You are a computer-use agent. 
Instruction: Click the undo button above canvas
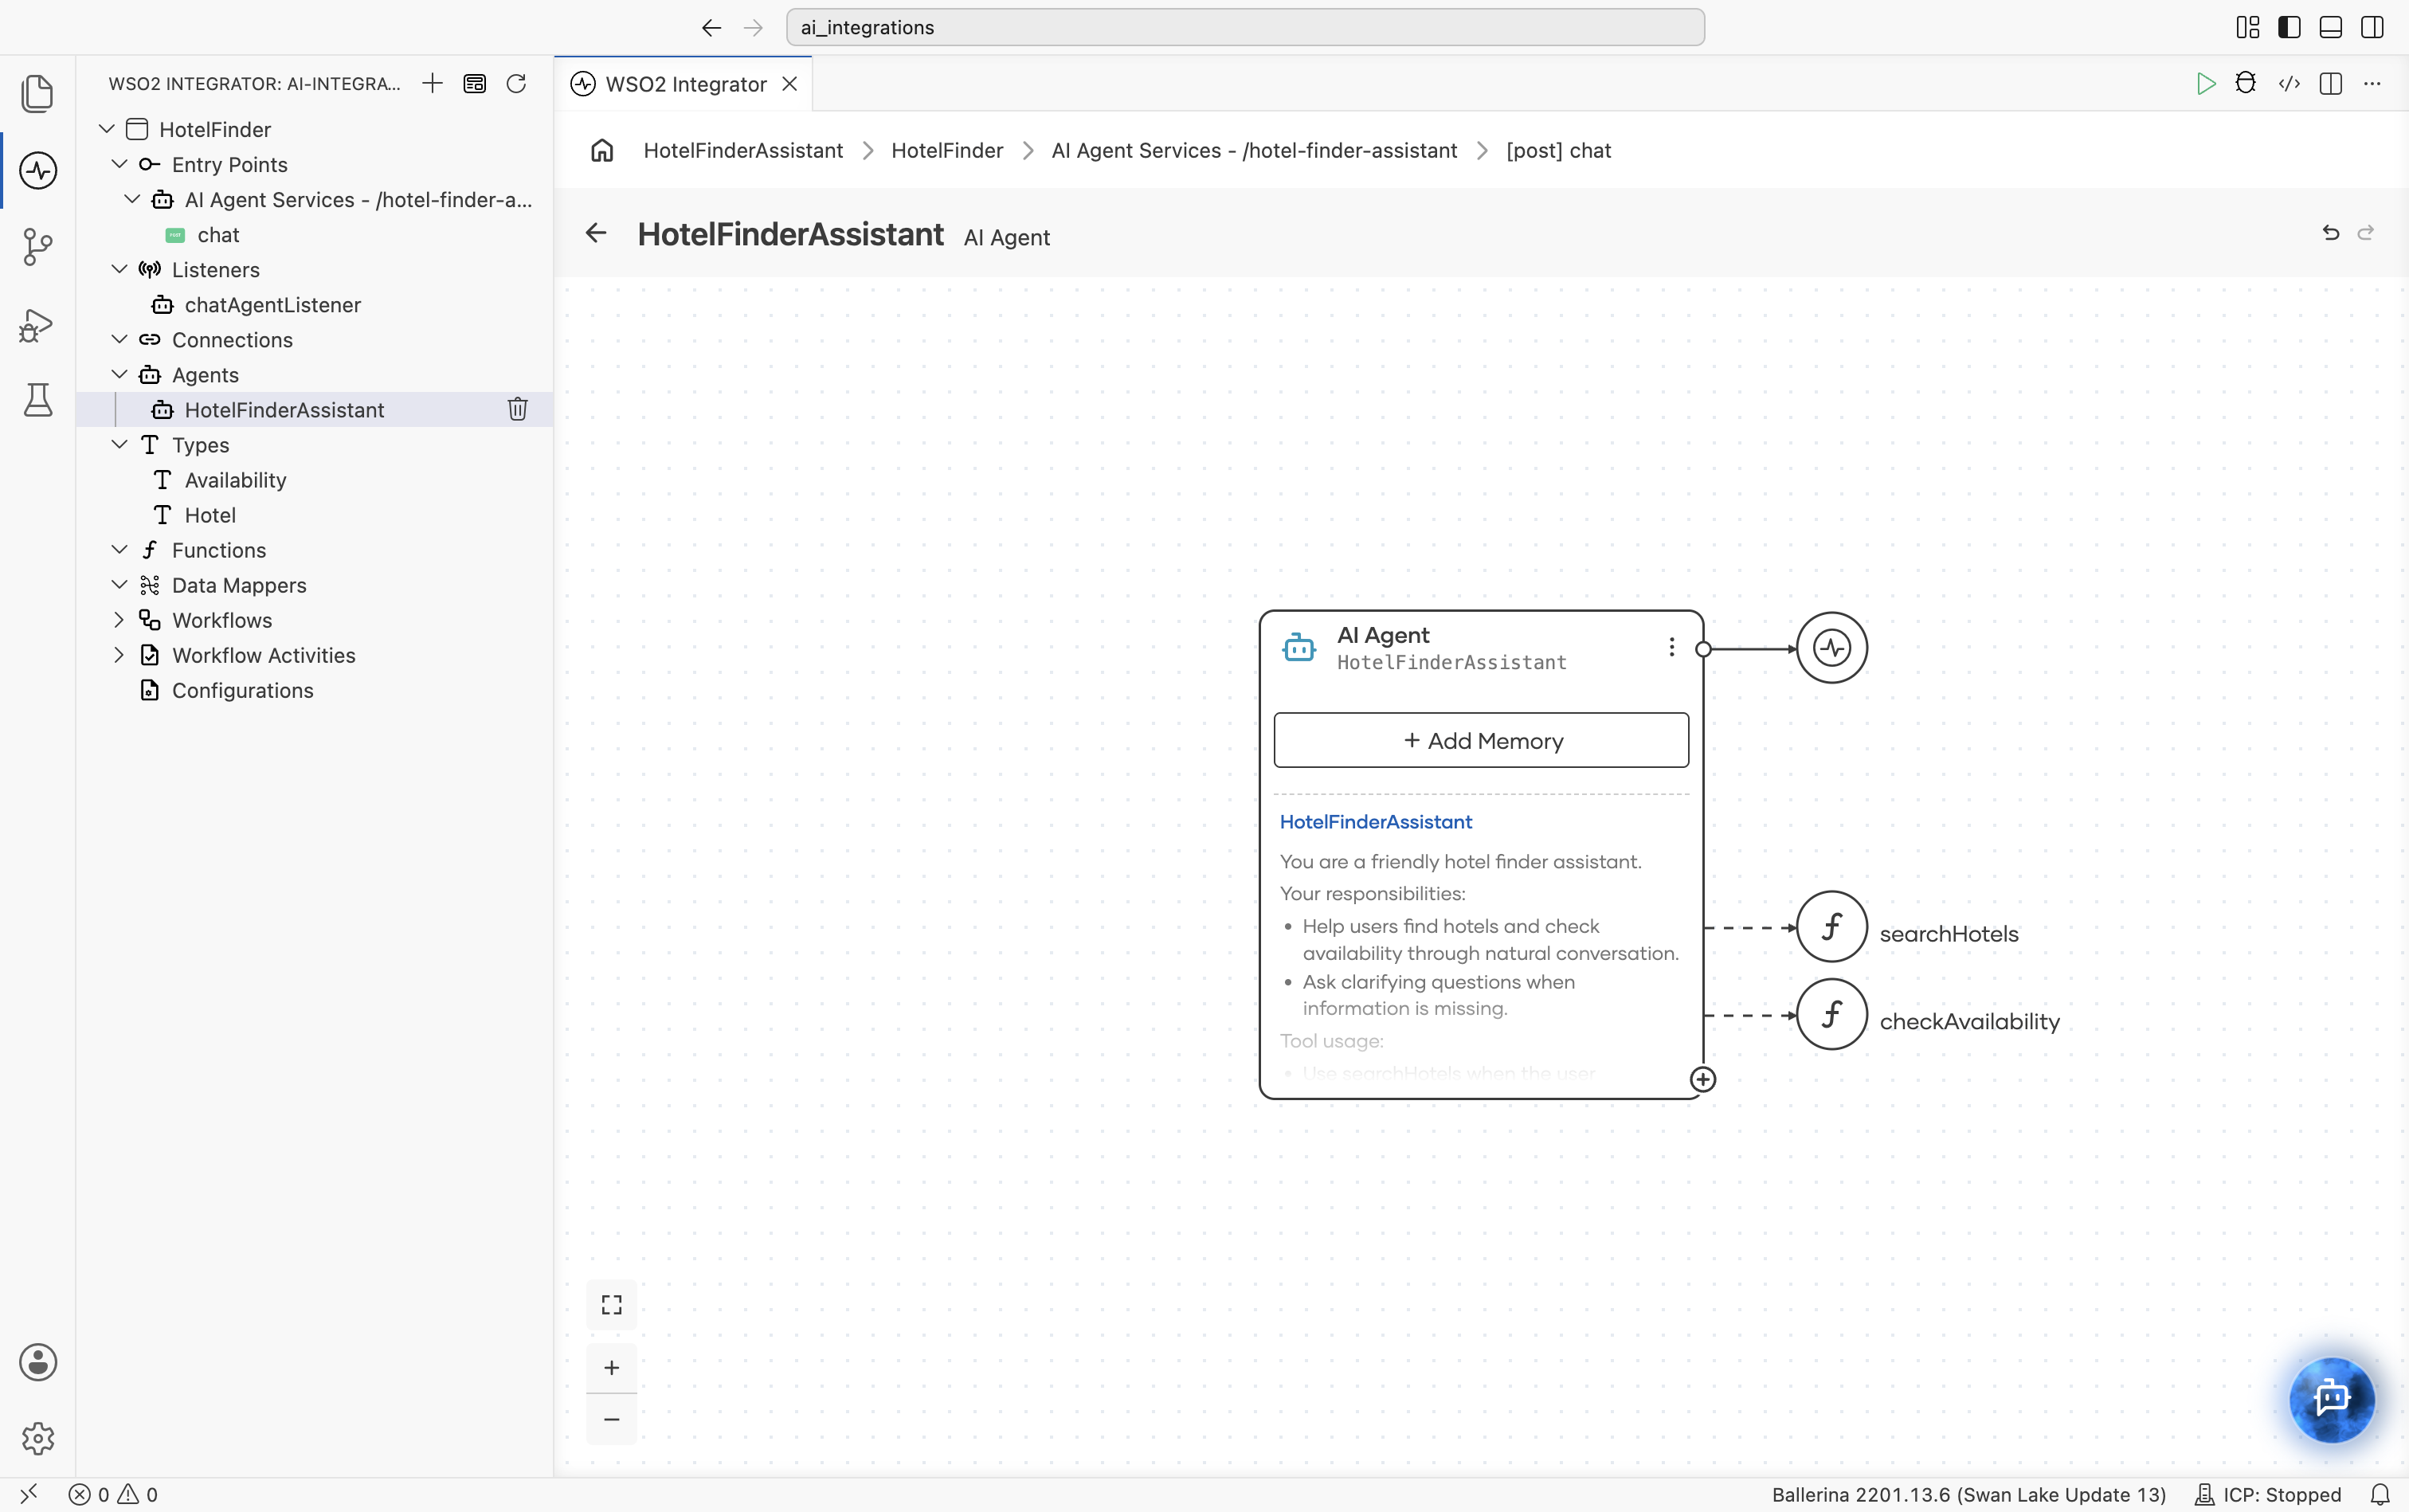click(2331, 233)
